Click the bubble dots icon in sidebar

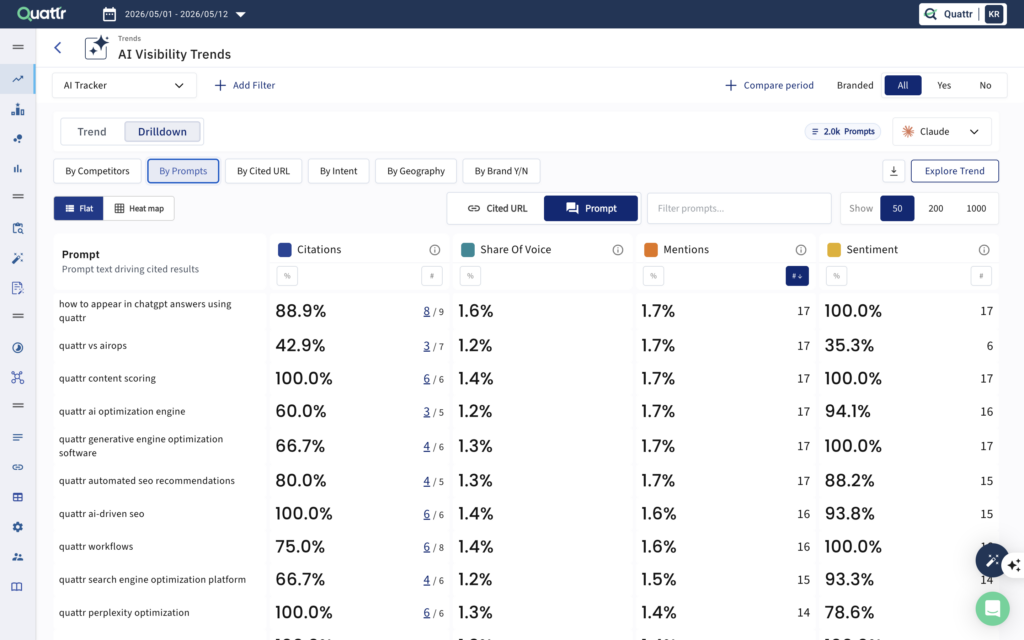click(18, 138)
